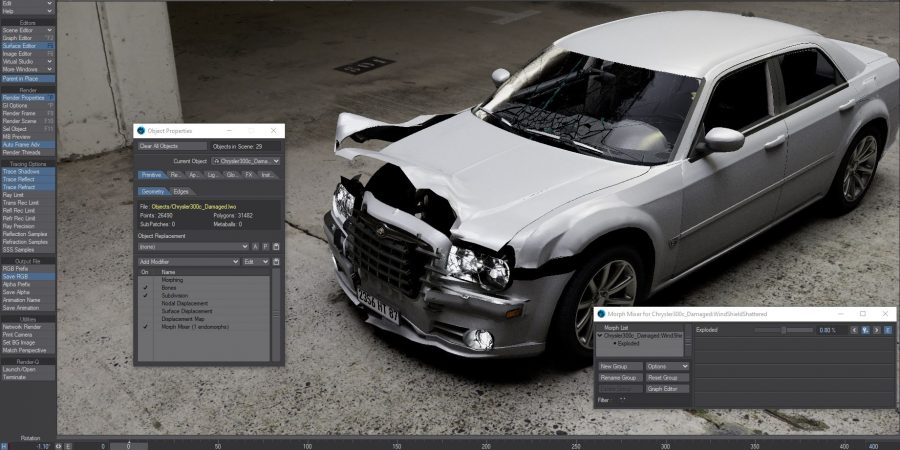Go to previous keyframe for Exploded morph
Image resolution: width=900 pixels, height=450 pixels.
click(x=854, y=330)
